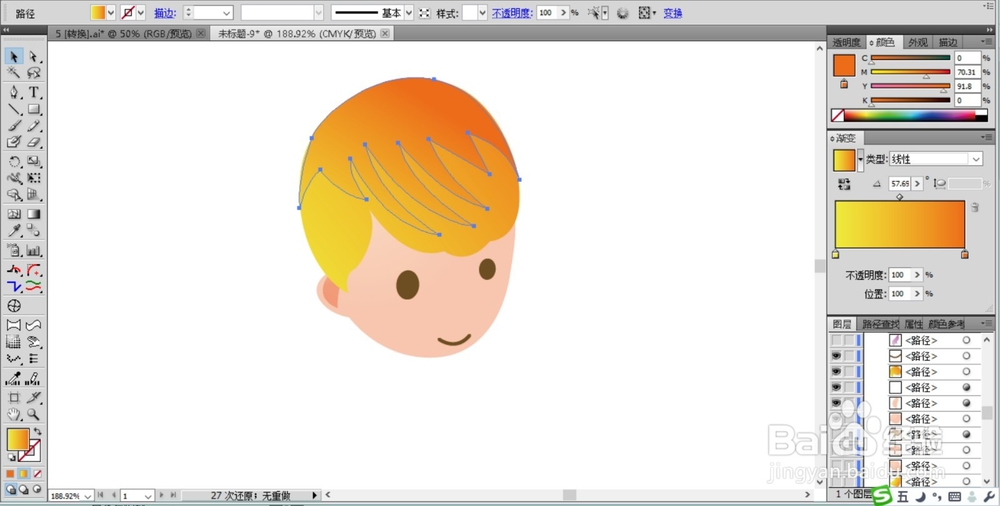
Task: Hide the orange gradient path layer
Action: pos(836,371)
